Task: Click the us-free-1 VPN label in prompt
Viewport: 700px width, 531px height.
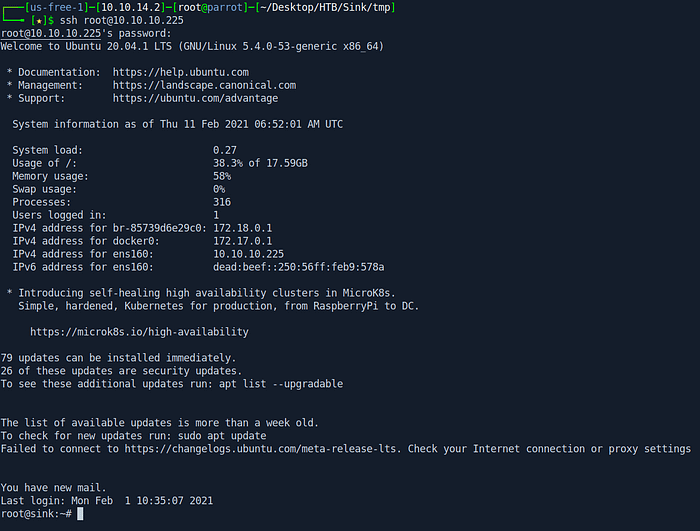Action: [57, 8]
